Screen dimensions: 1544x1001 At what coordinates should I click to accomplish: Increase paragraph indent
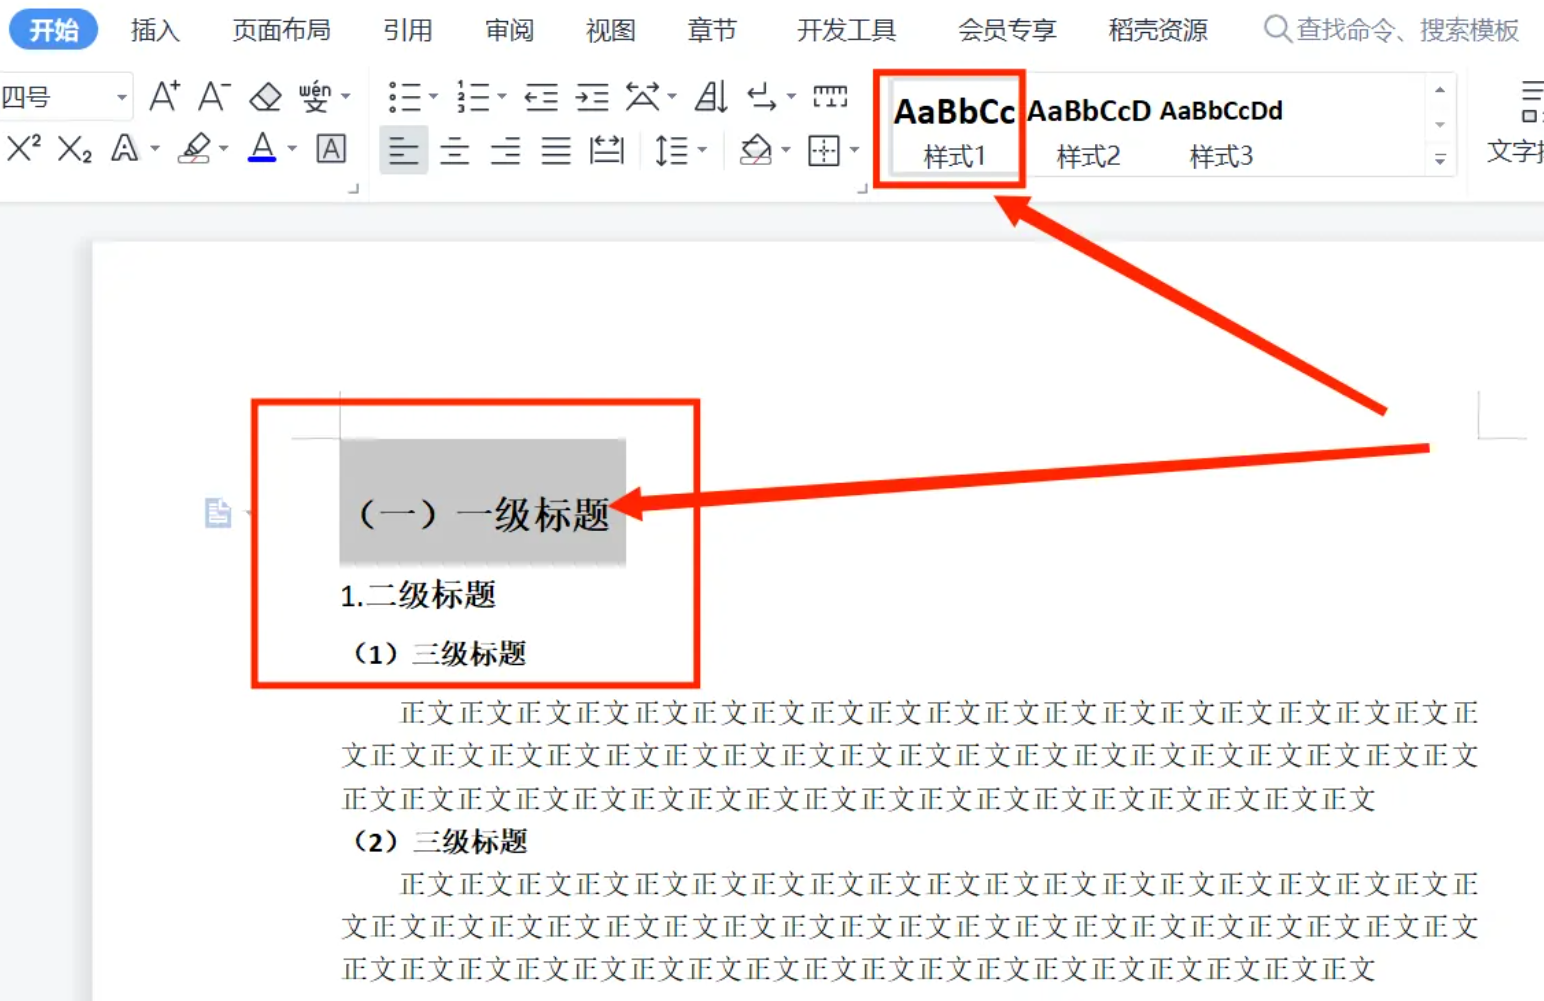[x=592, y=97]
